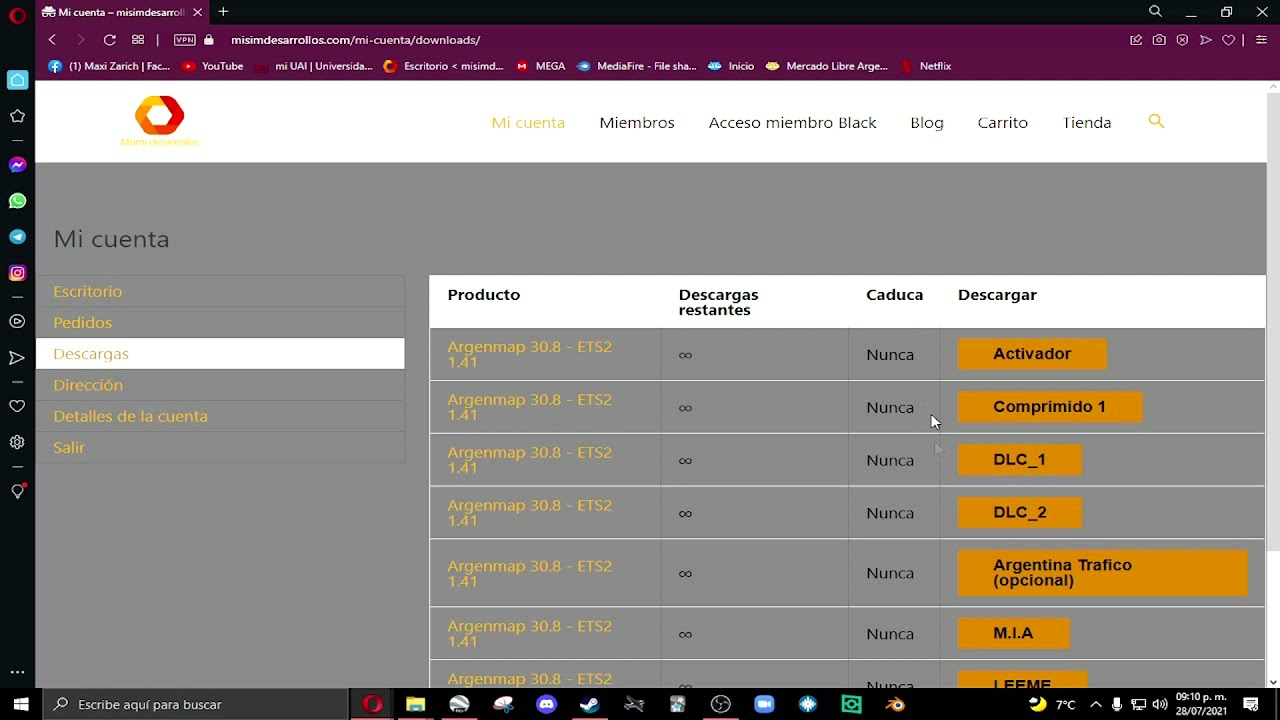Click the Mismi desarrollos site logo

pyautogui.click(x=160, y=121)
